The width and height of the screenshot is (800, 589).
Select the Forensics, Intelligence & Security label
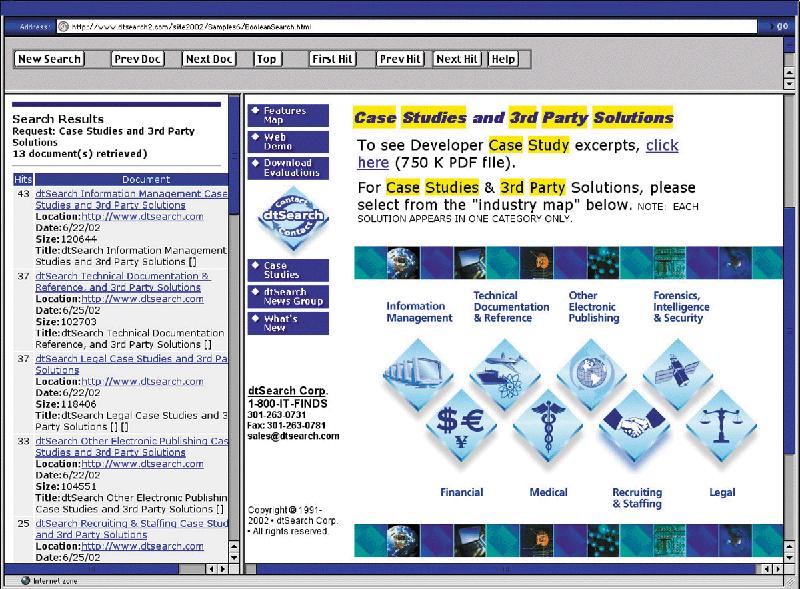(681, 307)
